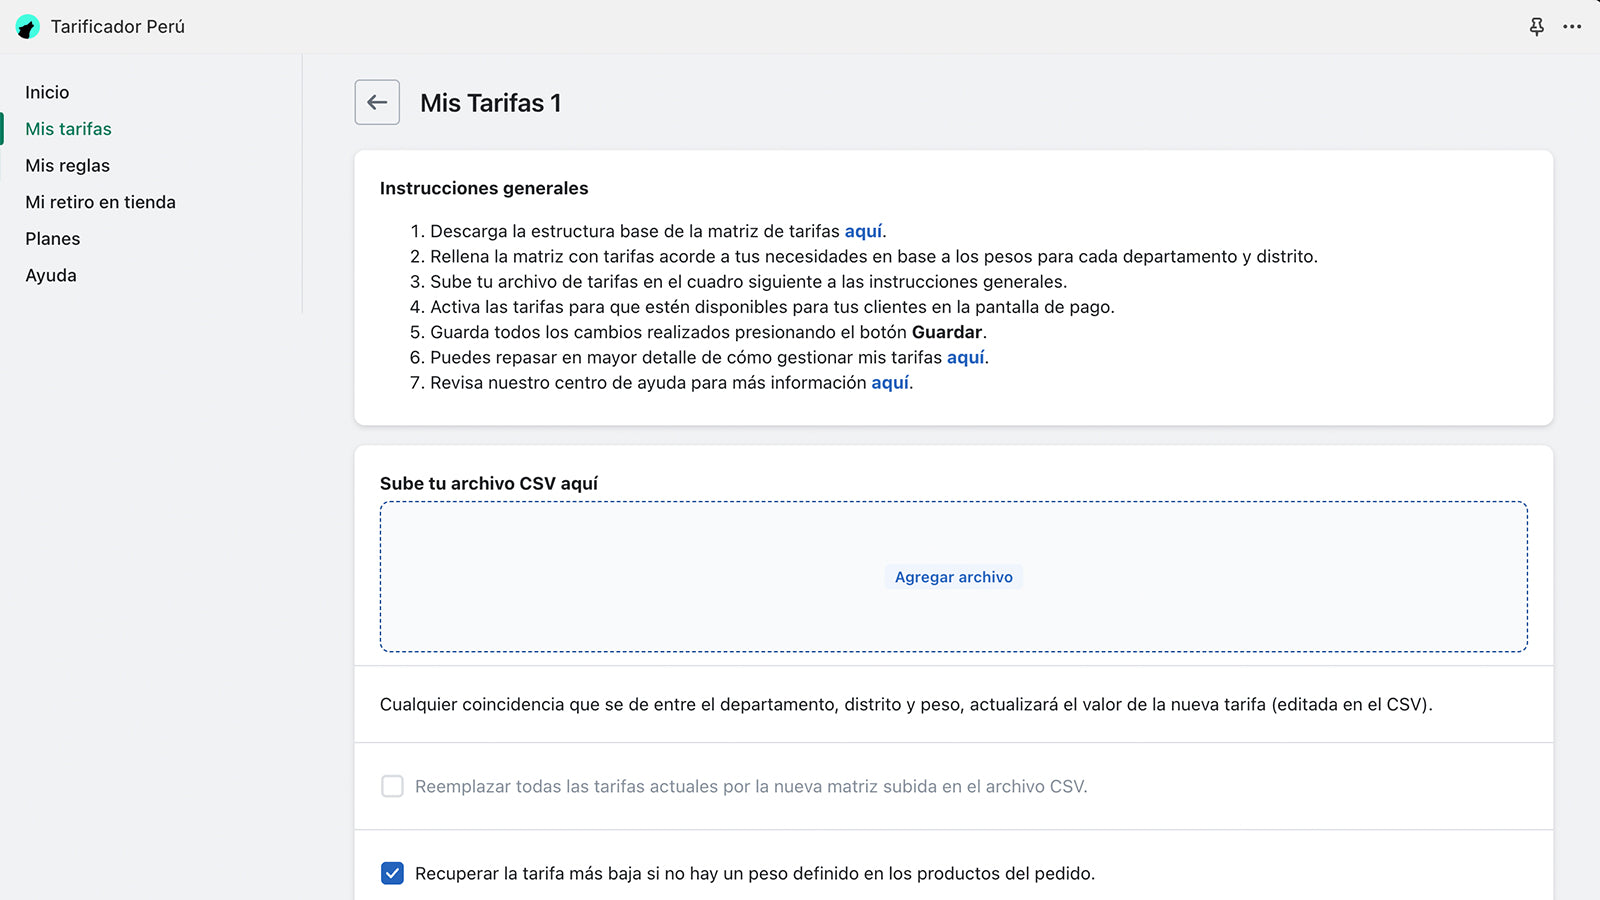Open the three-dots options menu

click(x=1574, y=27)
